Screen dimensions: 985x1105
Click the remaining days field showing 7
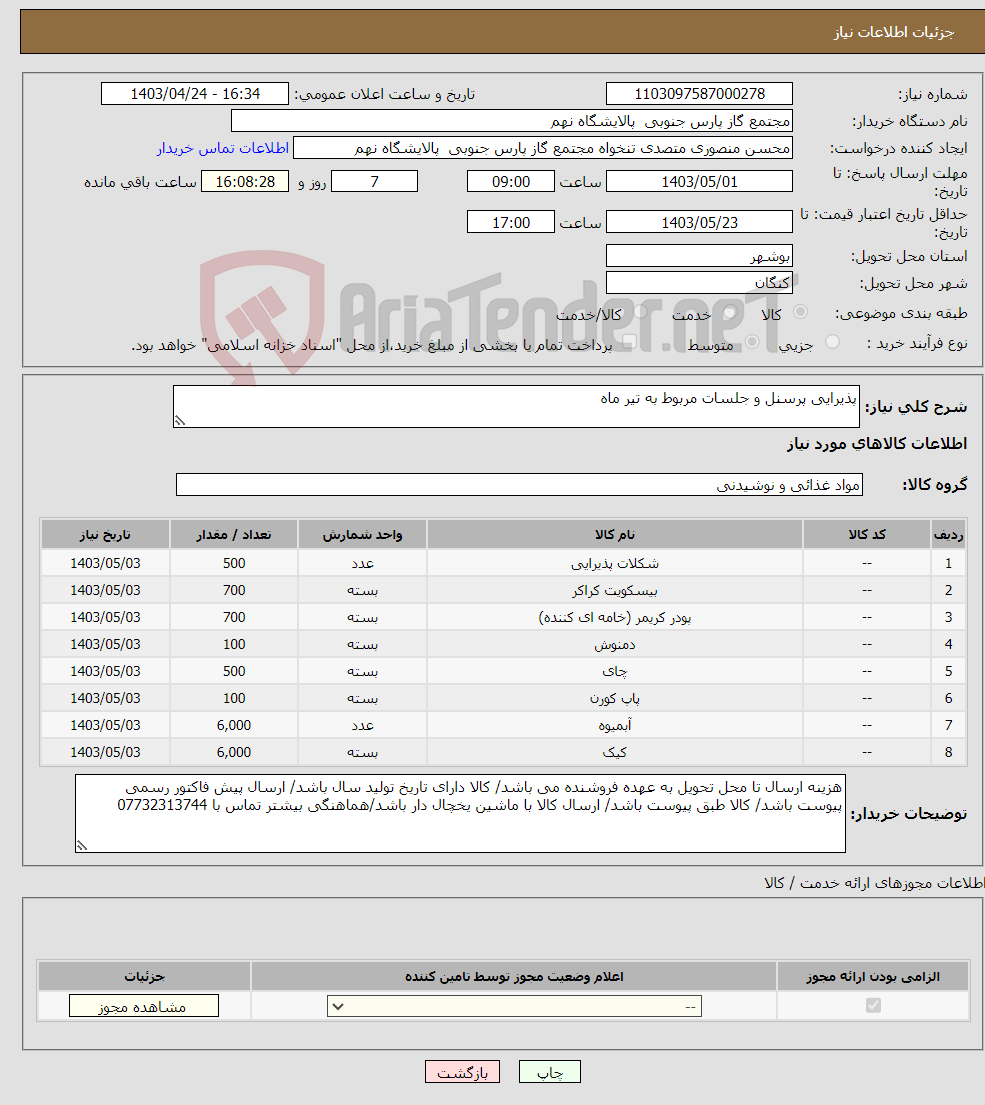tap(375, 182)
